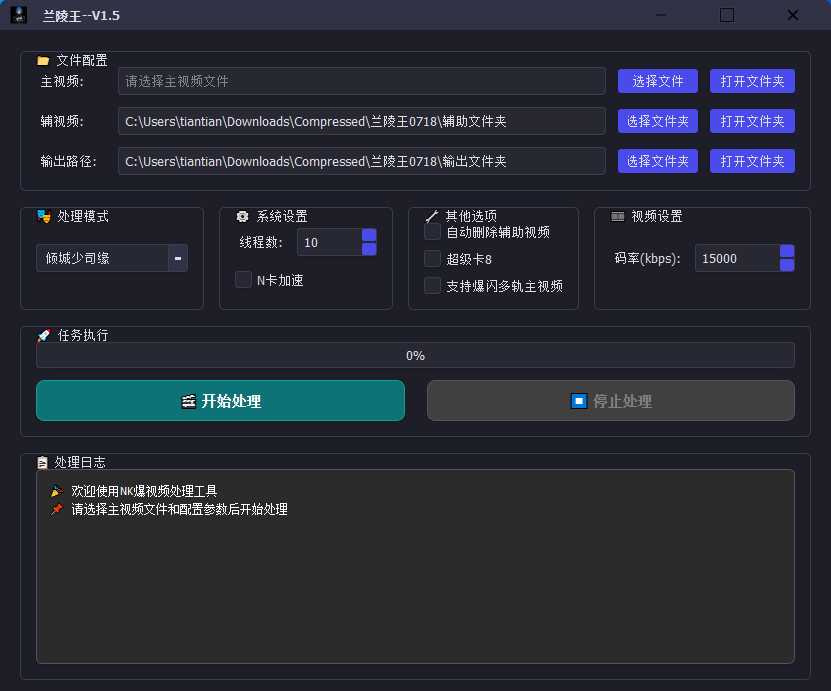The height and width of the screenshot is (691, 831).
Task: Check 自动删除辅助视频 option
Action: [x=432, y=232]
